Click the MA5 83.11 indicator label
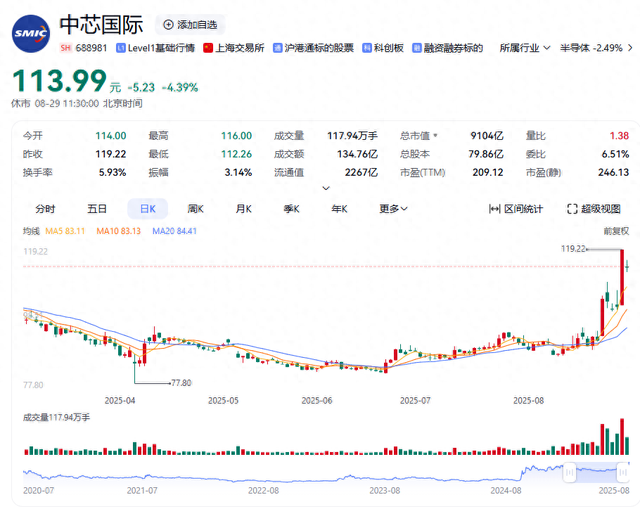The width and height of the screenshot is (640, 509). pyautogui.click(x=65, y=231)
